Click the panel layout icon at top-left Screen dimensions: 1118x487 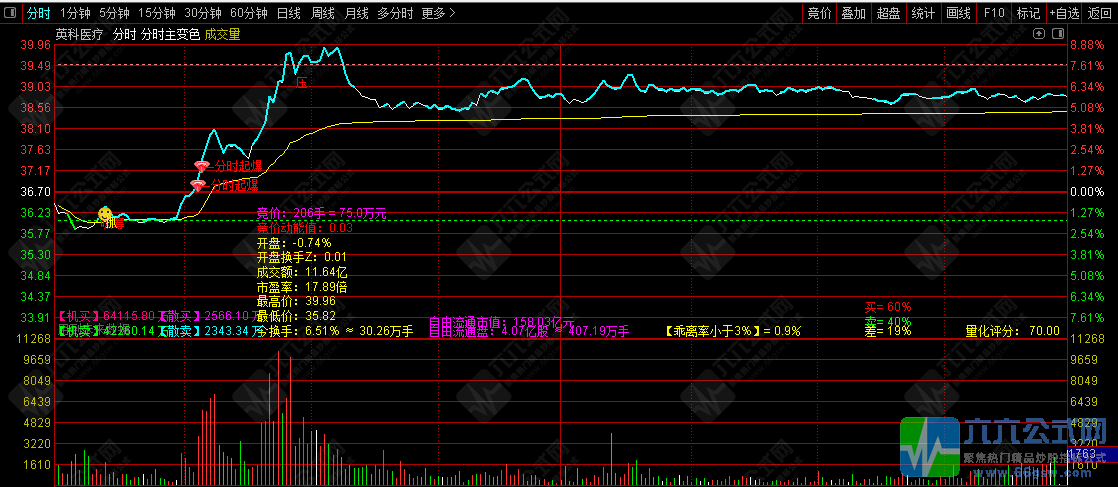click(x=10, y=13)
